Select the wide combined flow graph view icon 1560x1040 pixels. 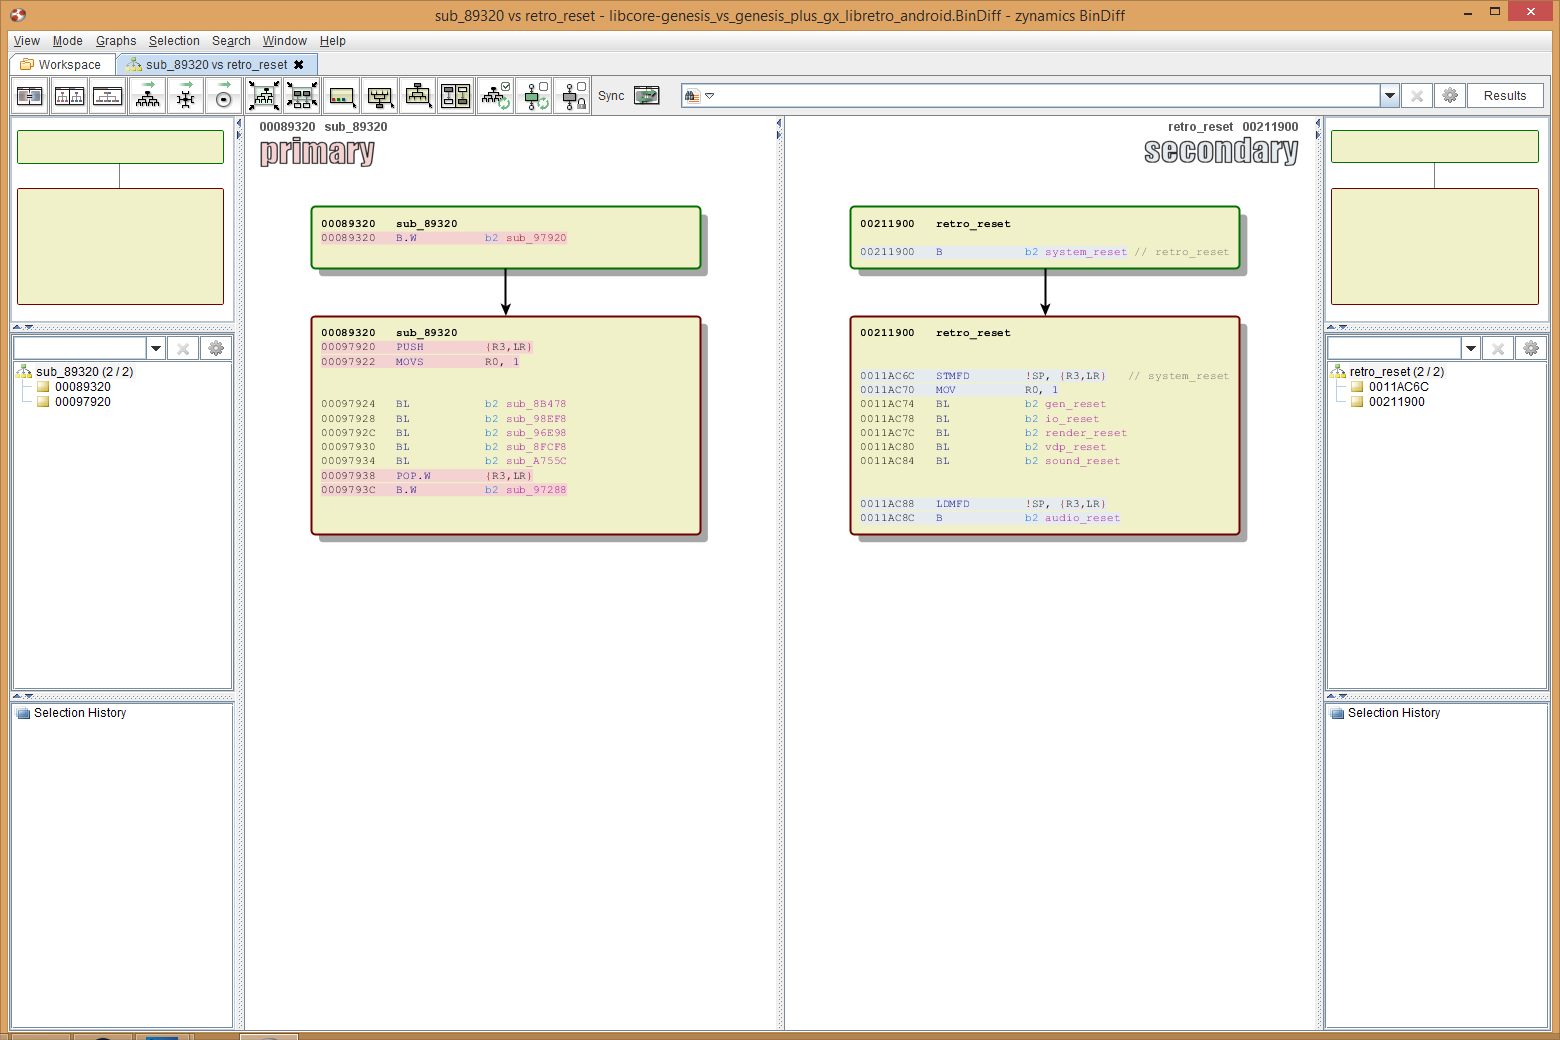(107, 96)
